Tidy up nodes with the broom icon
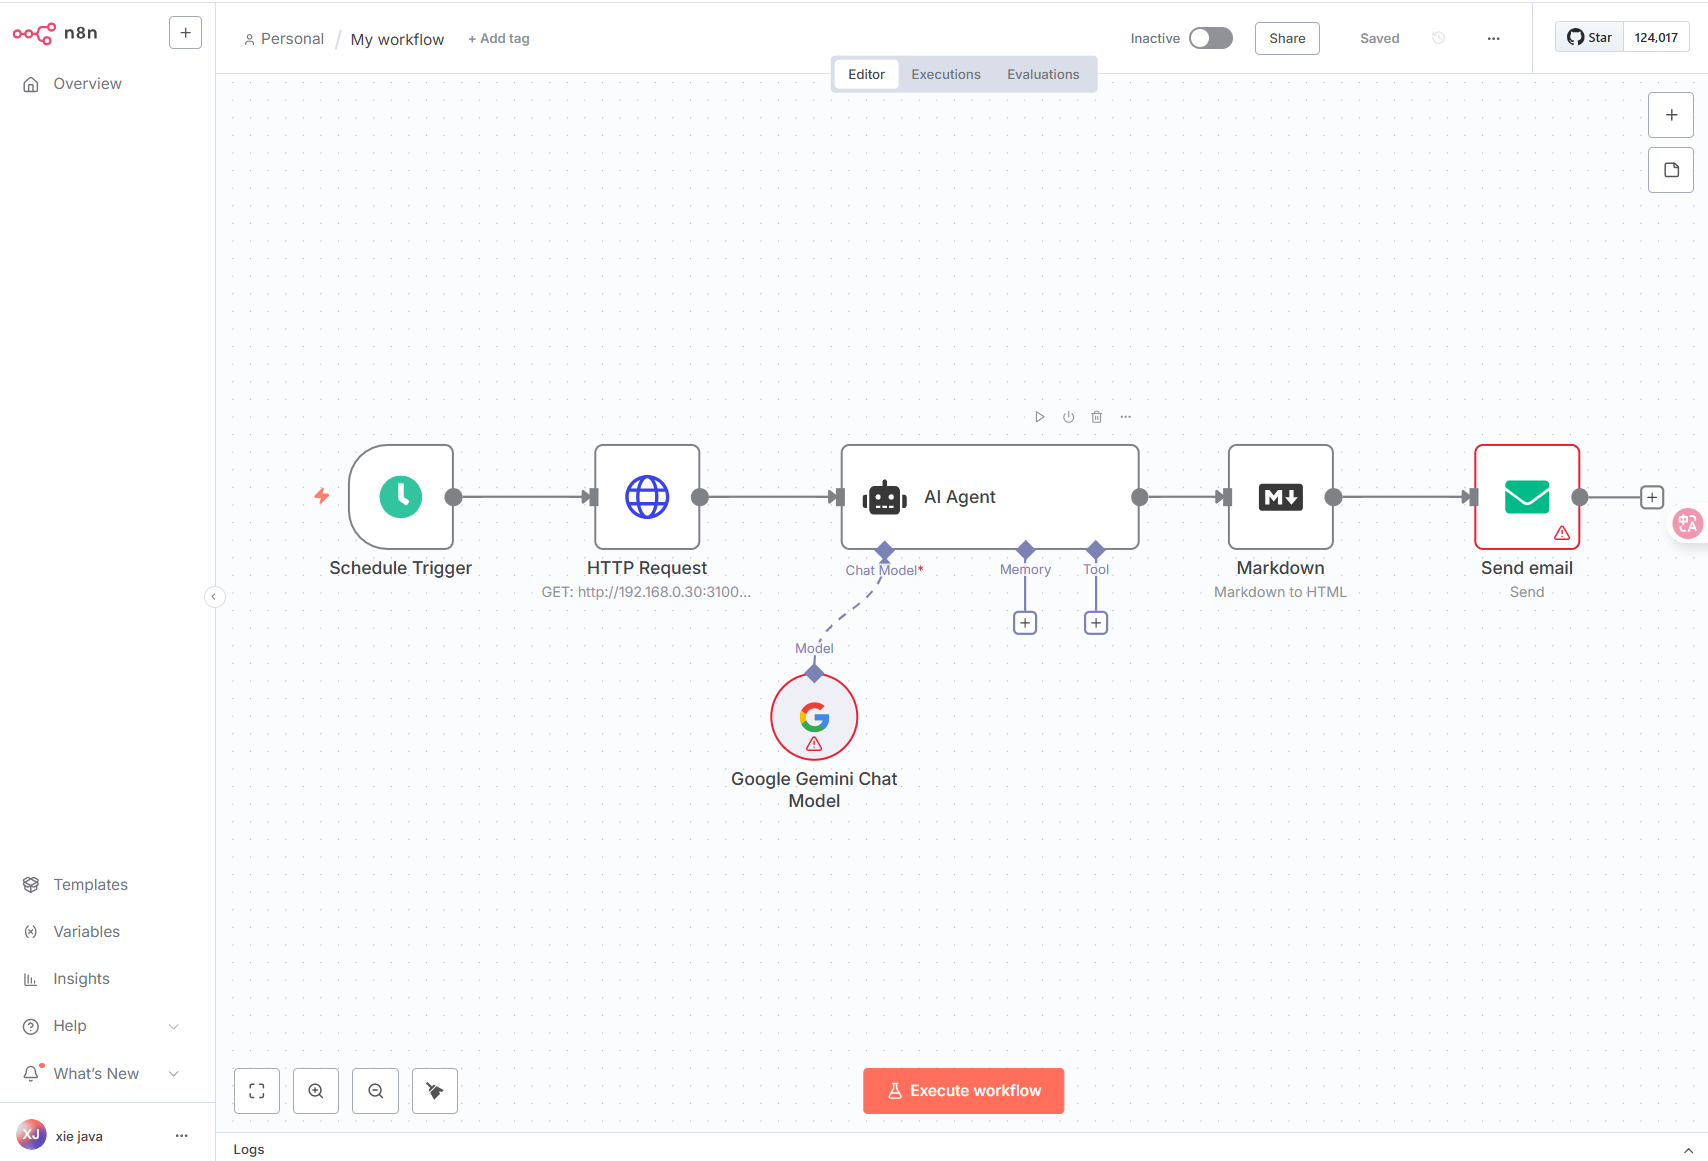The width and height of the screenshot is (1708, 1161). pyautogui.click(x=435, y=1091)
